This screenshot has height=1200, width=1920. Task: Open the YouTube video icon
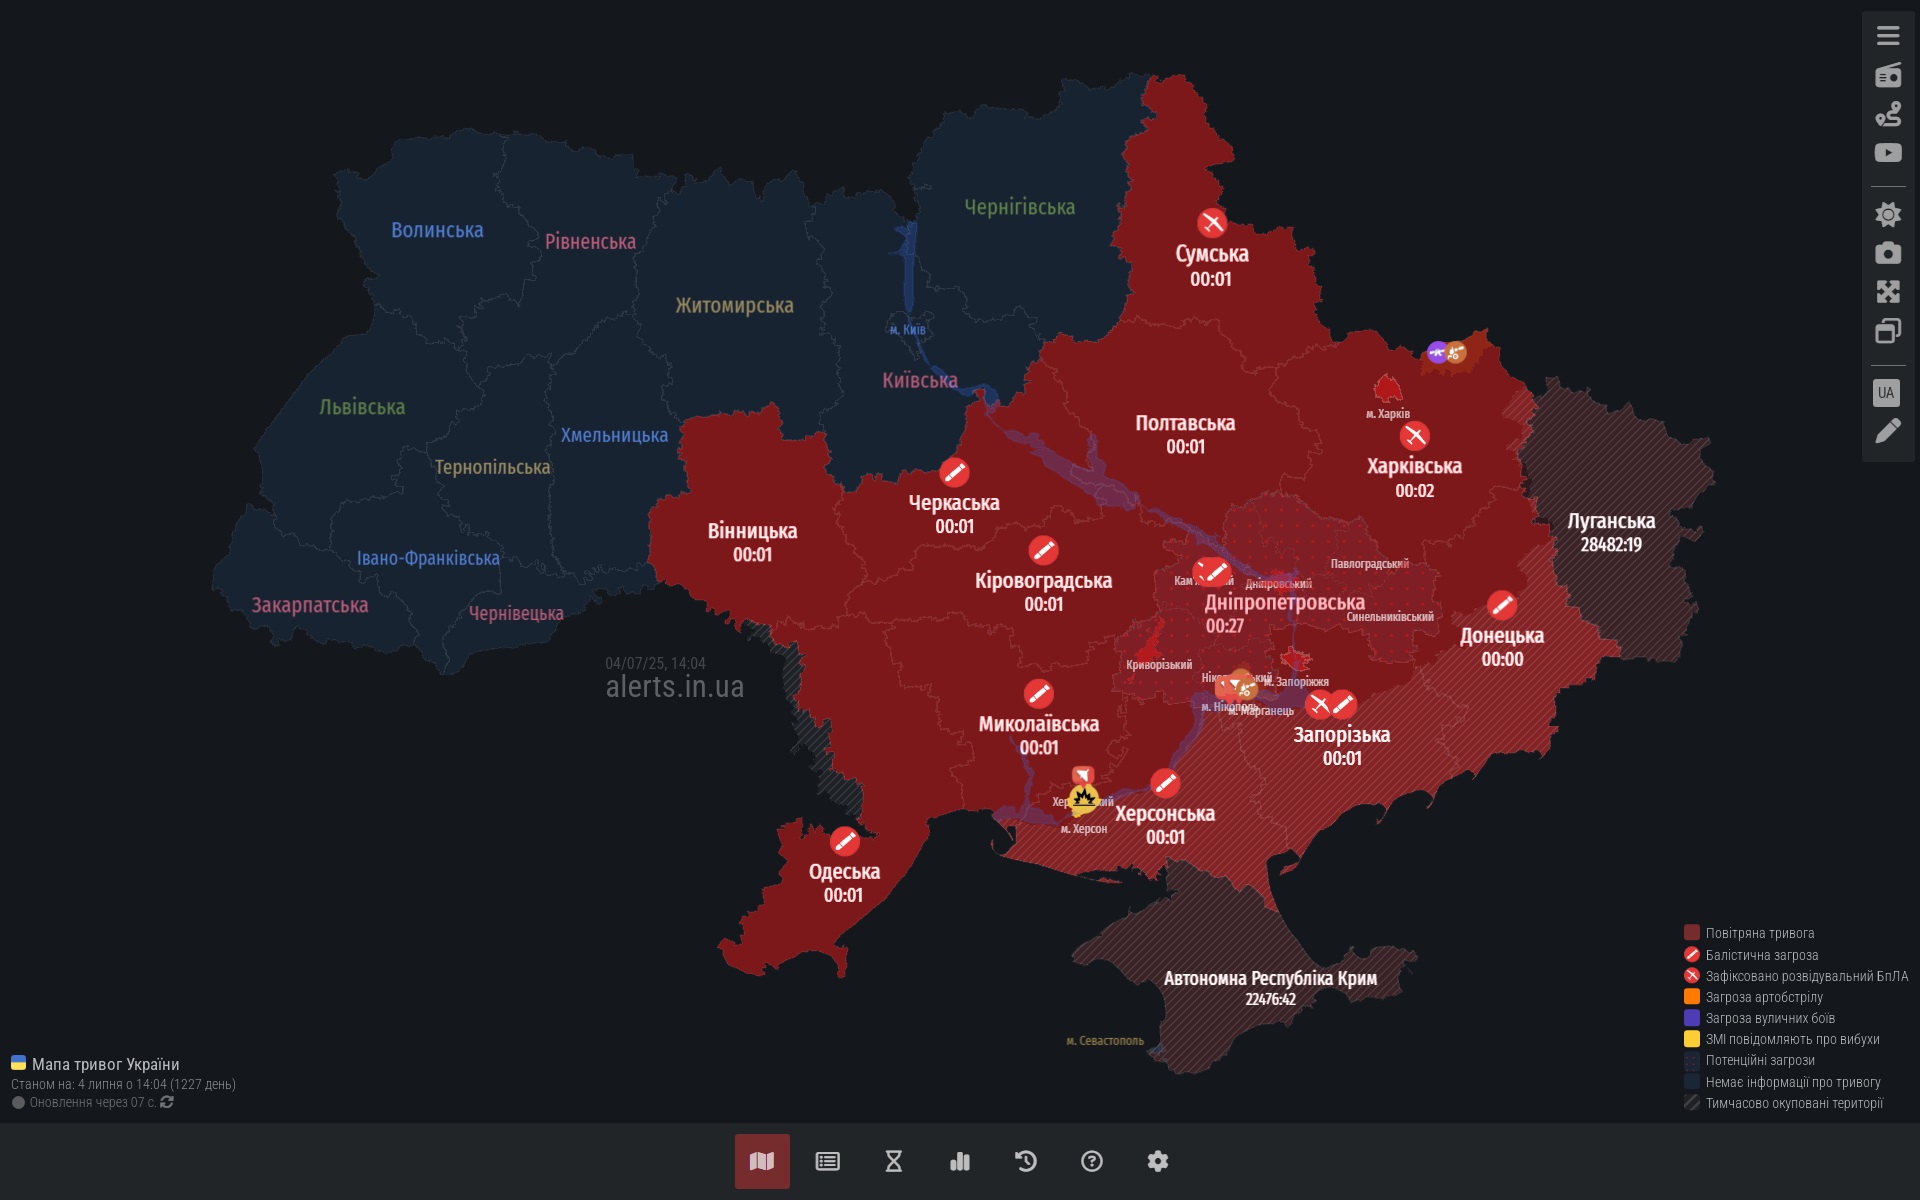pyautogui.click(x=1887, y=153)
